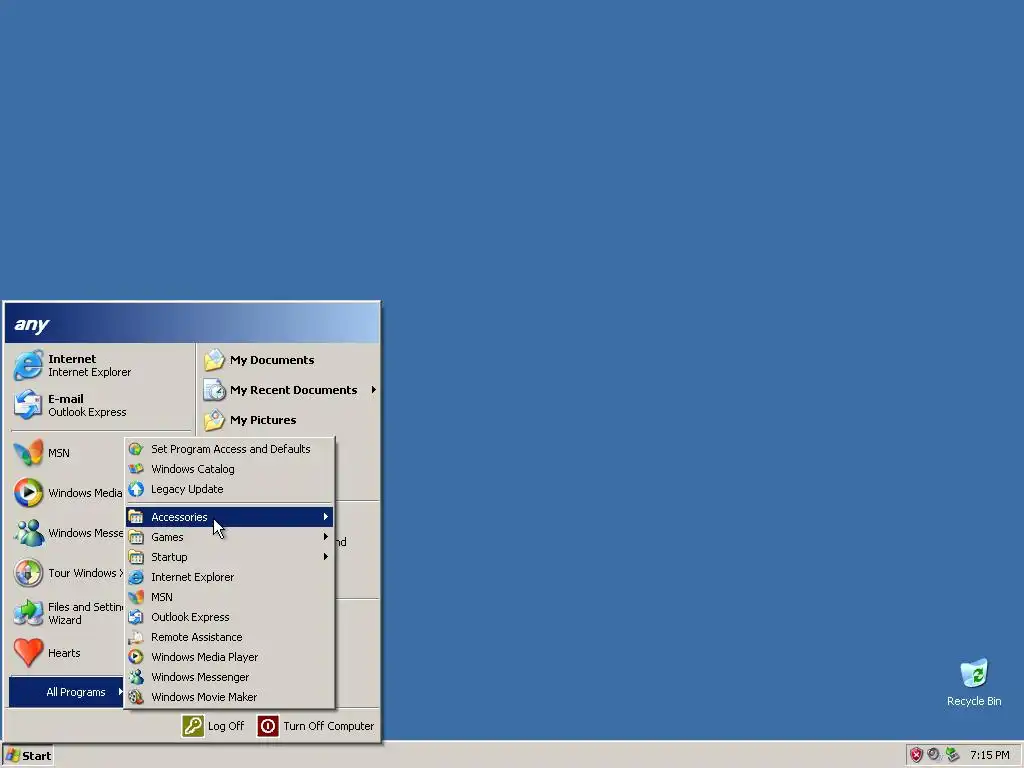1024x768 pixels.
Task: Click Windows Media Player icon in All Programs
Action: (x=136, y=657)
